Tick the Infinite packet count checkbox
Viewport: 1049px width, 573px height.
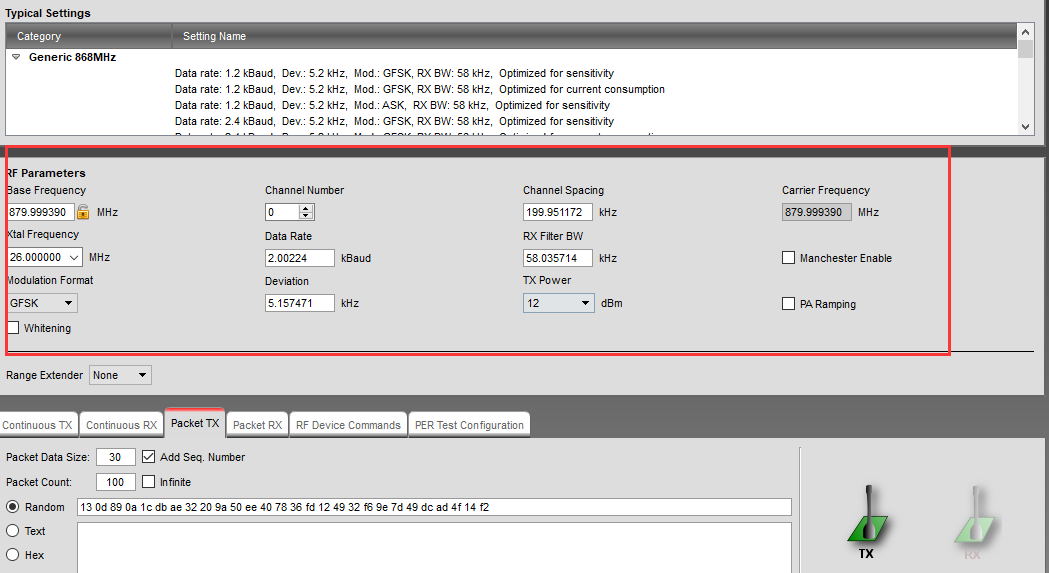[149, 482]
